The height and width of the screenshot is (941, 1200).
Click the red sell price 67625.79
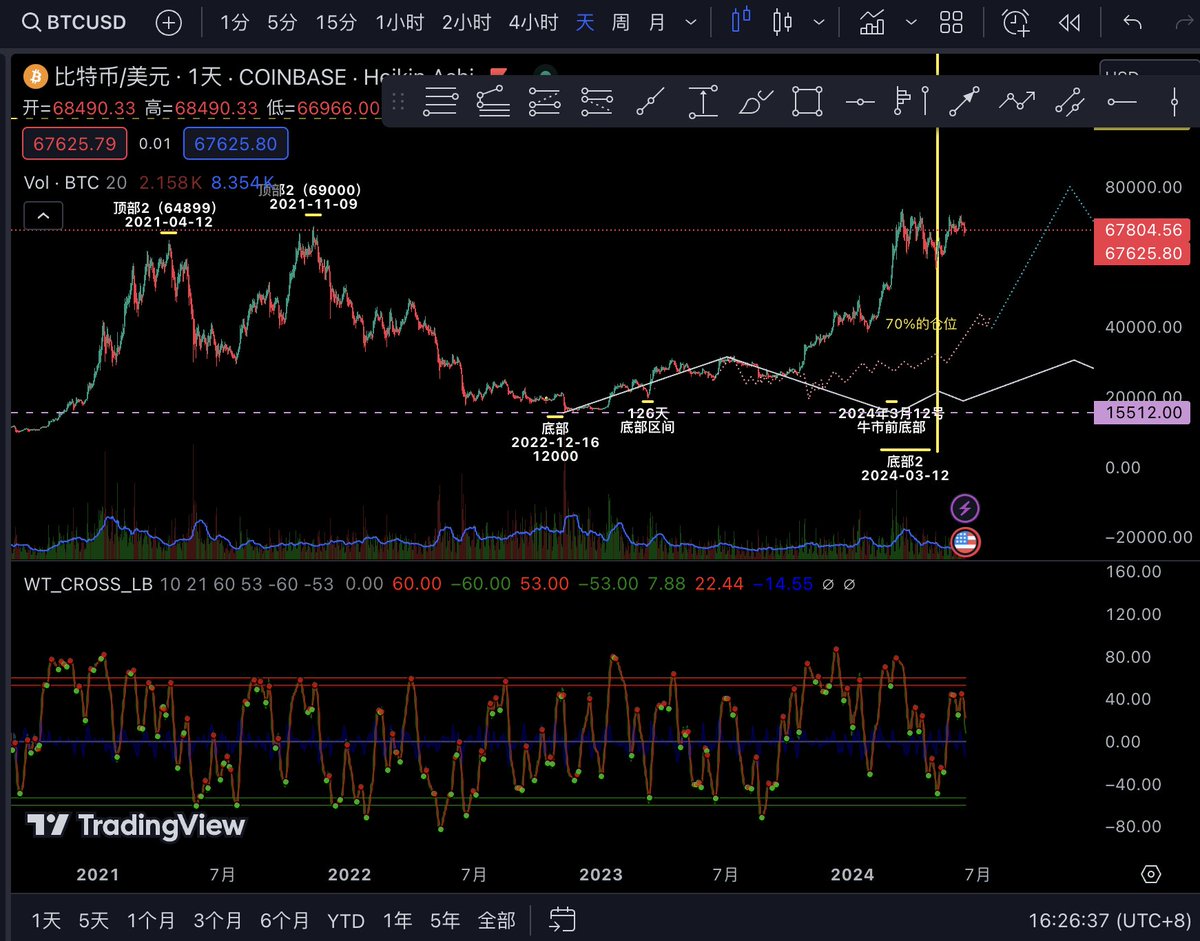pos(75,144)
